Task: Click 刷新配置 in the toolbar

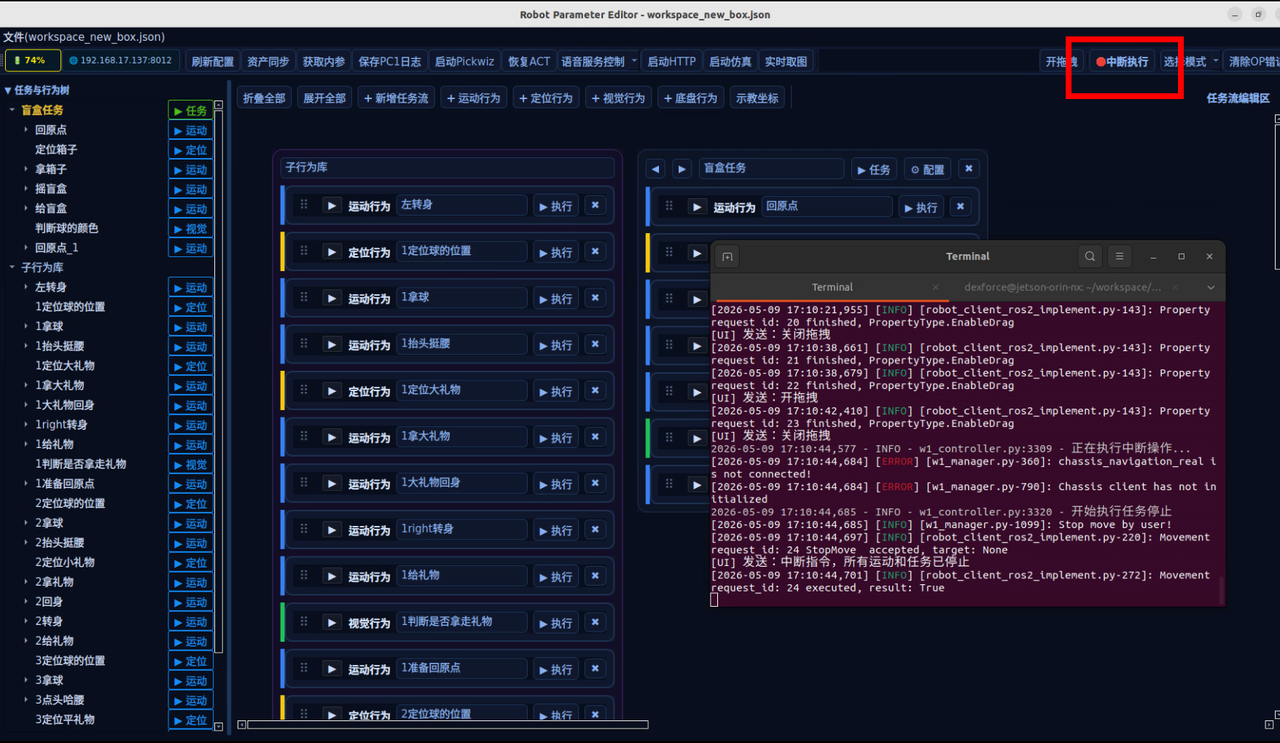Action: coord(212,61)
